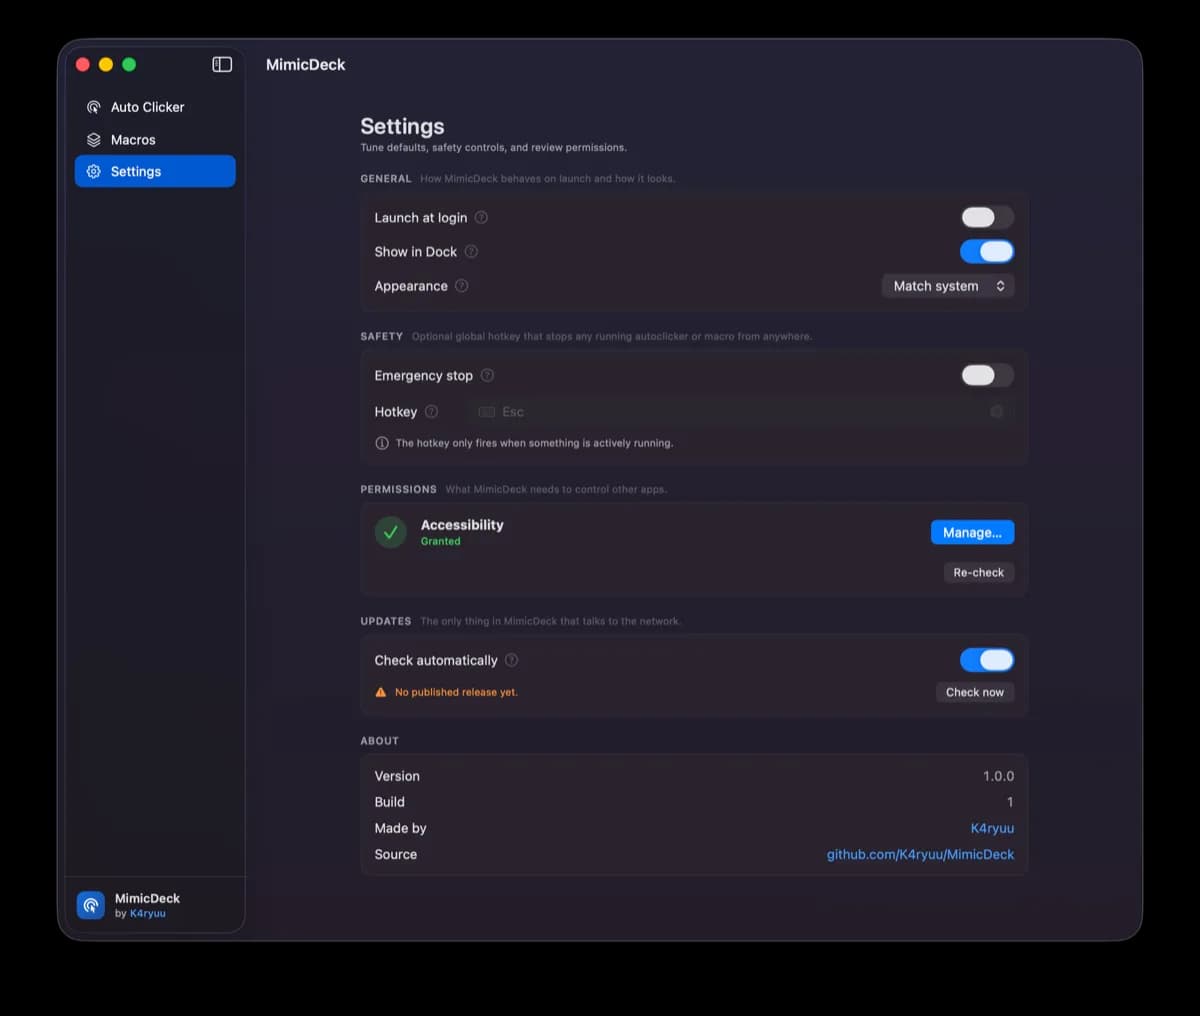Click the info icon by hotkey note

click(382, 443)
